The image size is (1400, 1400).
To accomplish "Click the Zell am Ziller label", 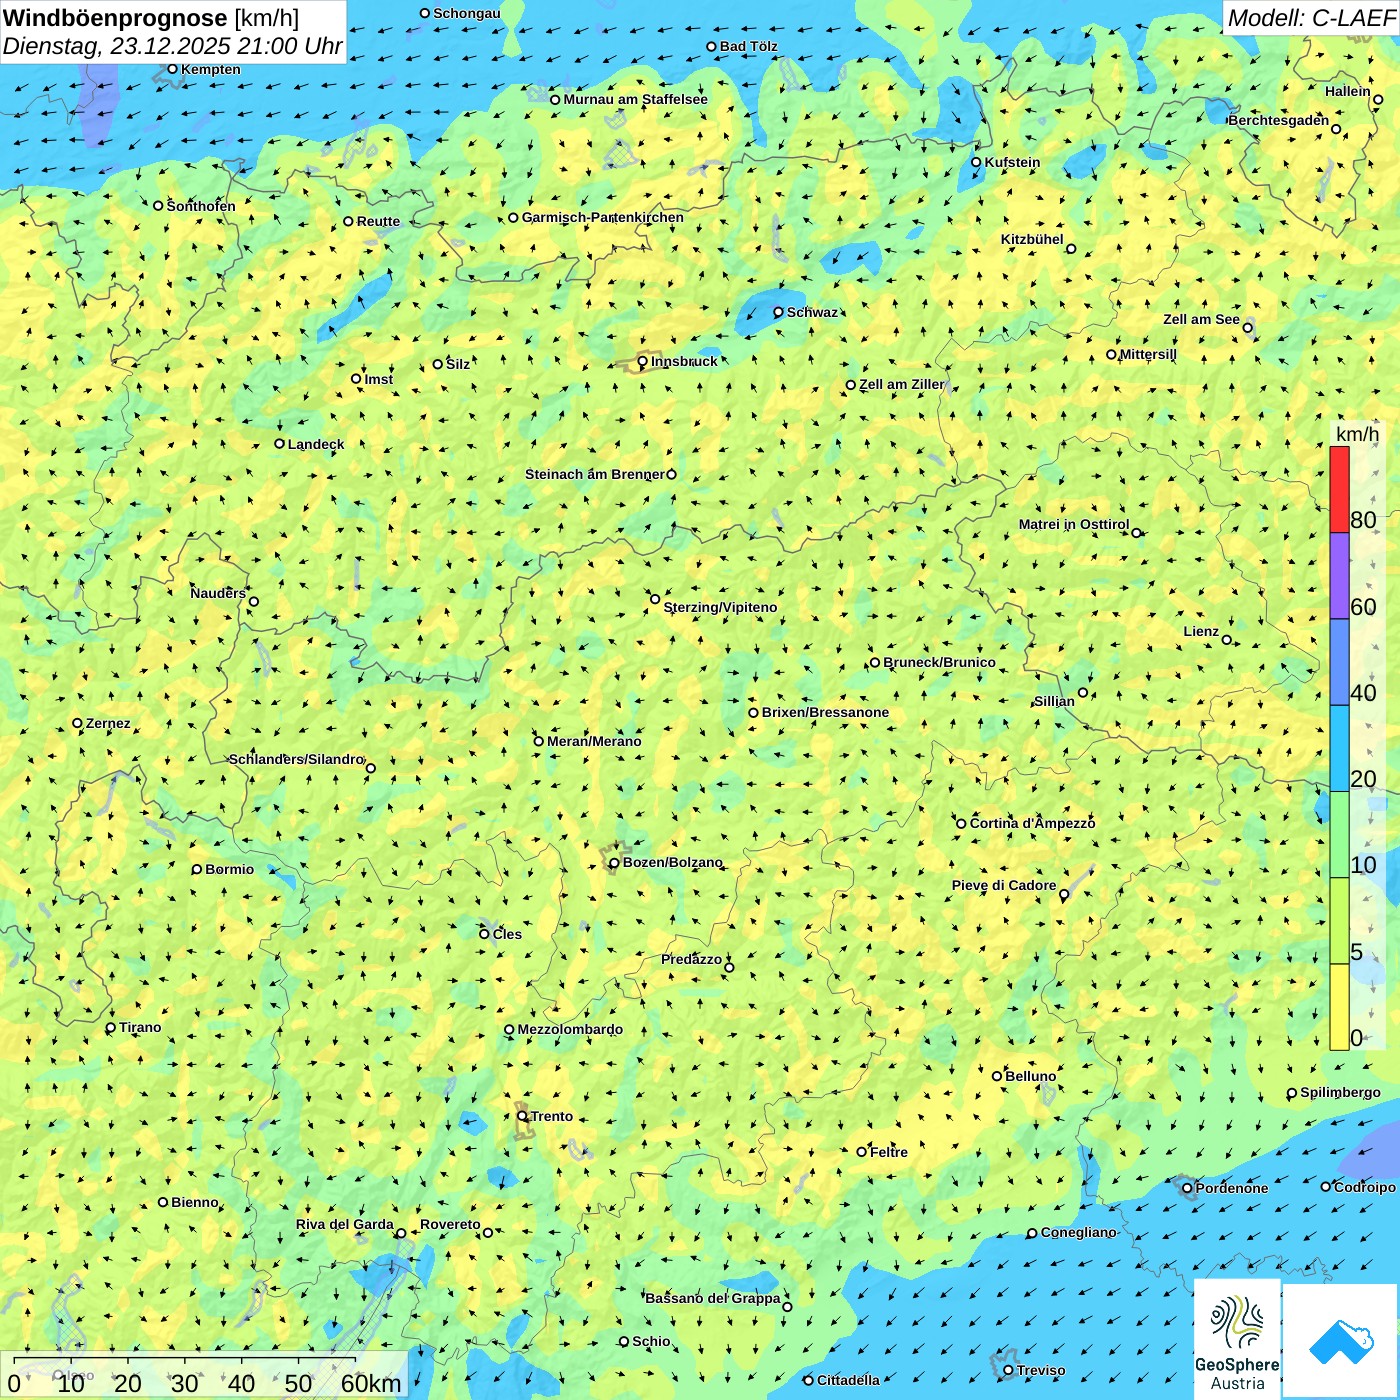I will click(x=901, y=384).
